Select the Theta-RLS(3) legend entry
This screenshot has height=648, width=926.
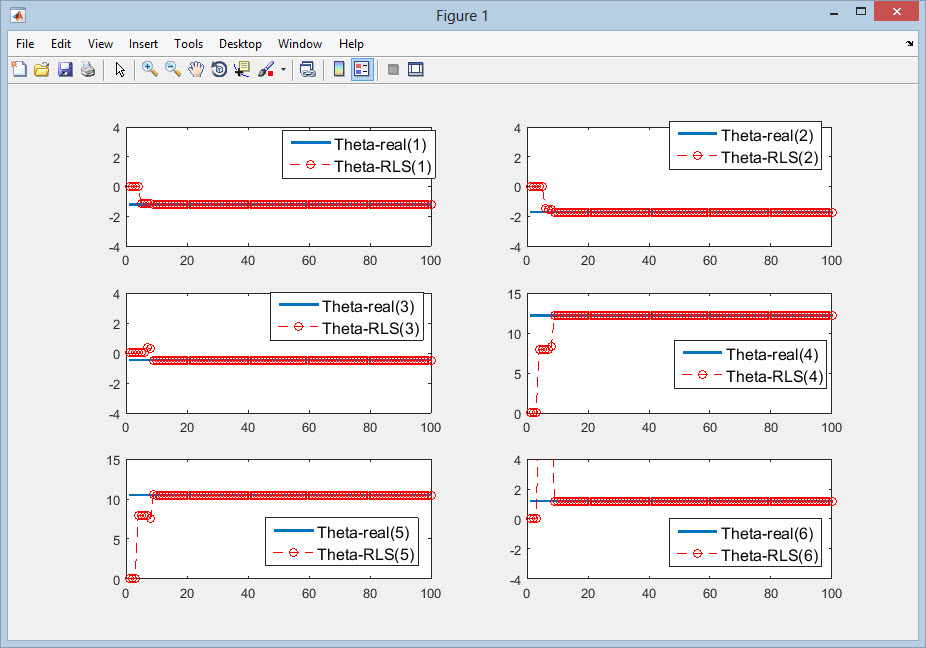[349, 328]
